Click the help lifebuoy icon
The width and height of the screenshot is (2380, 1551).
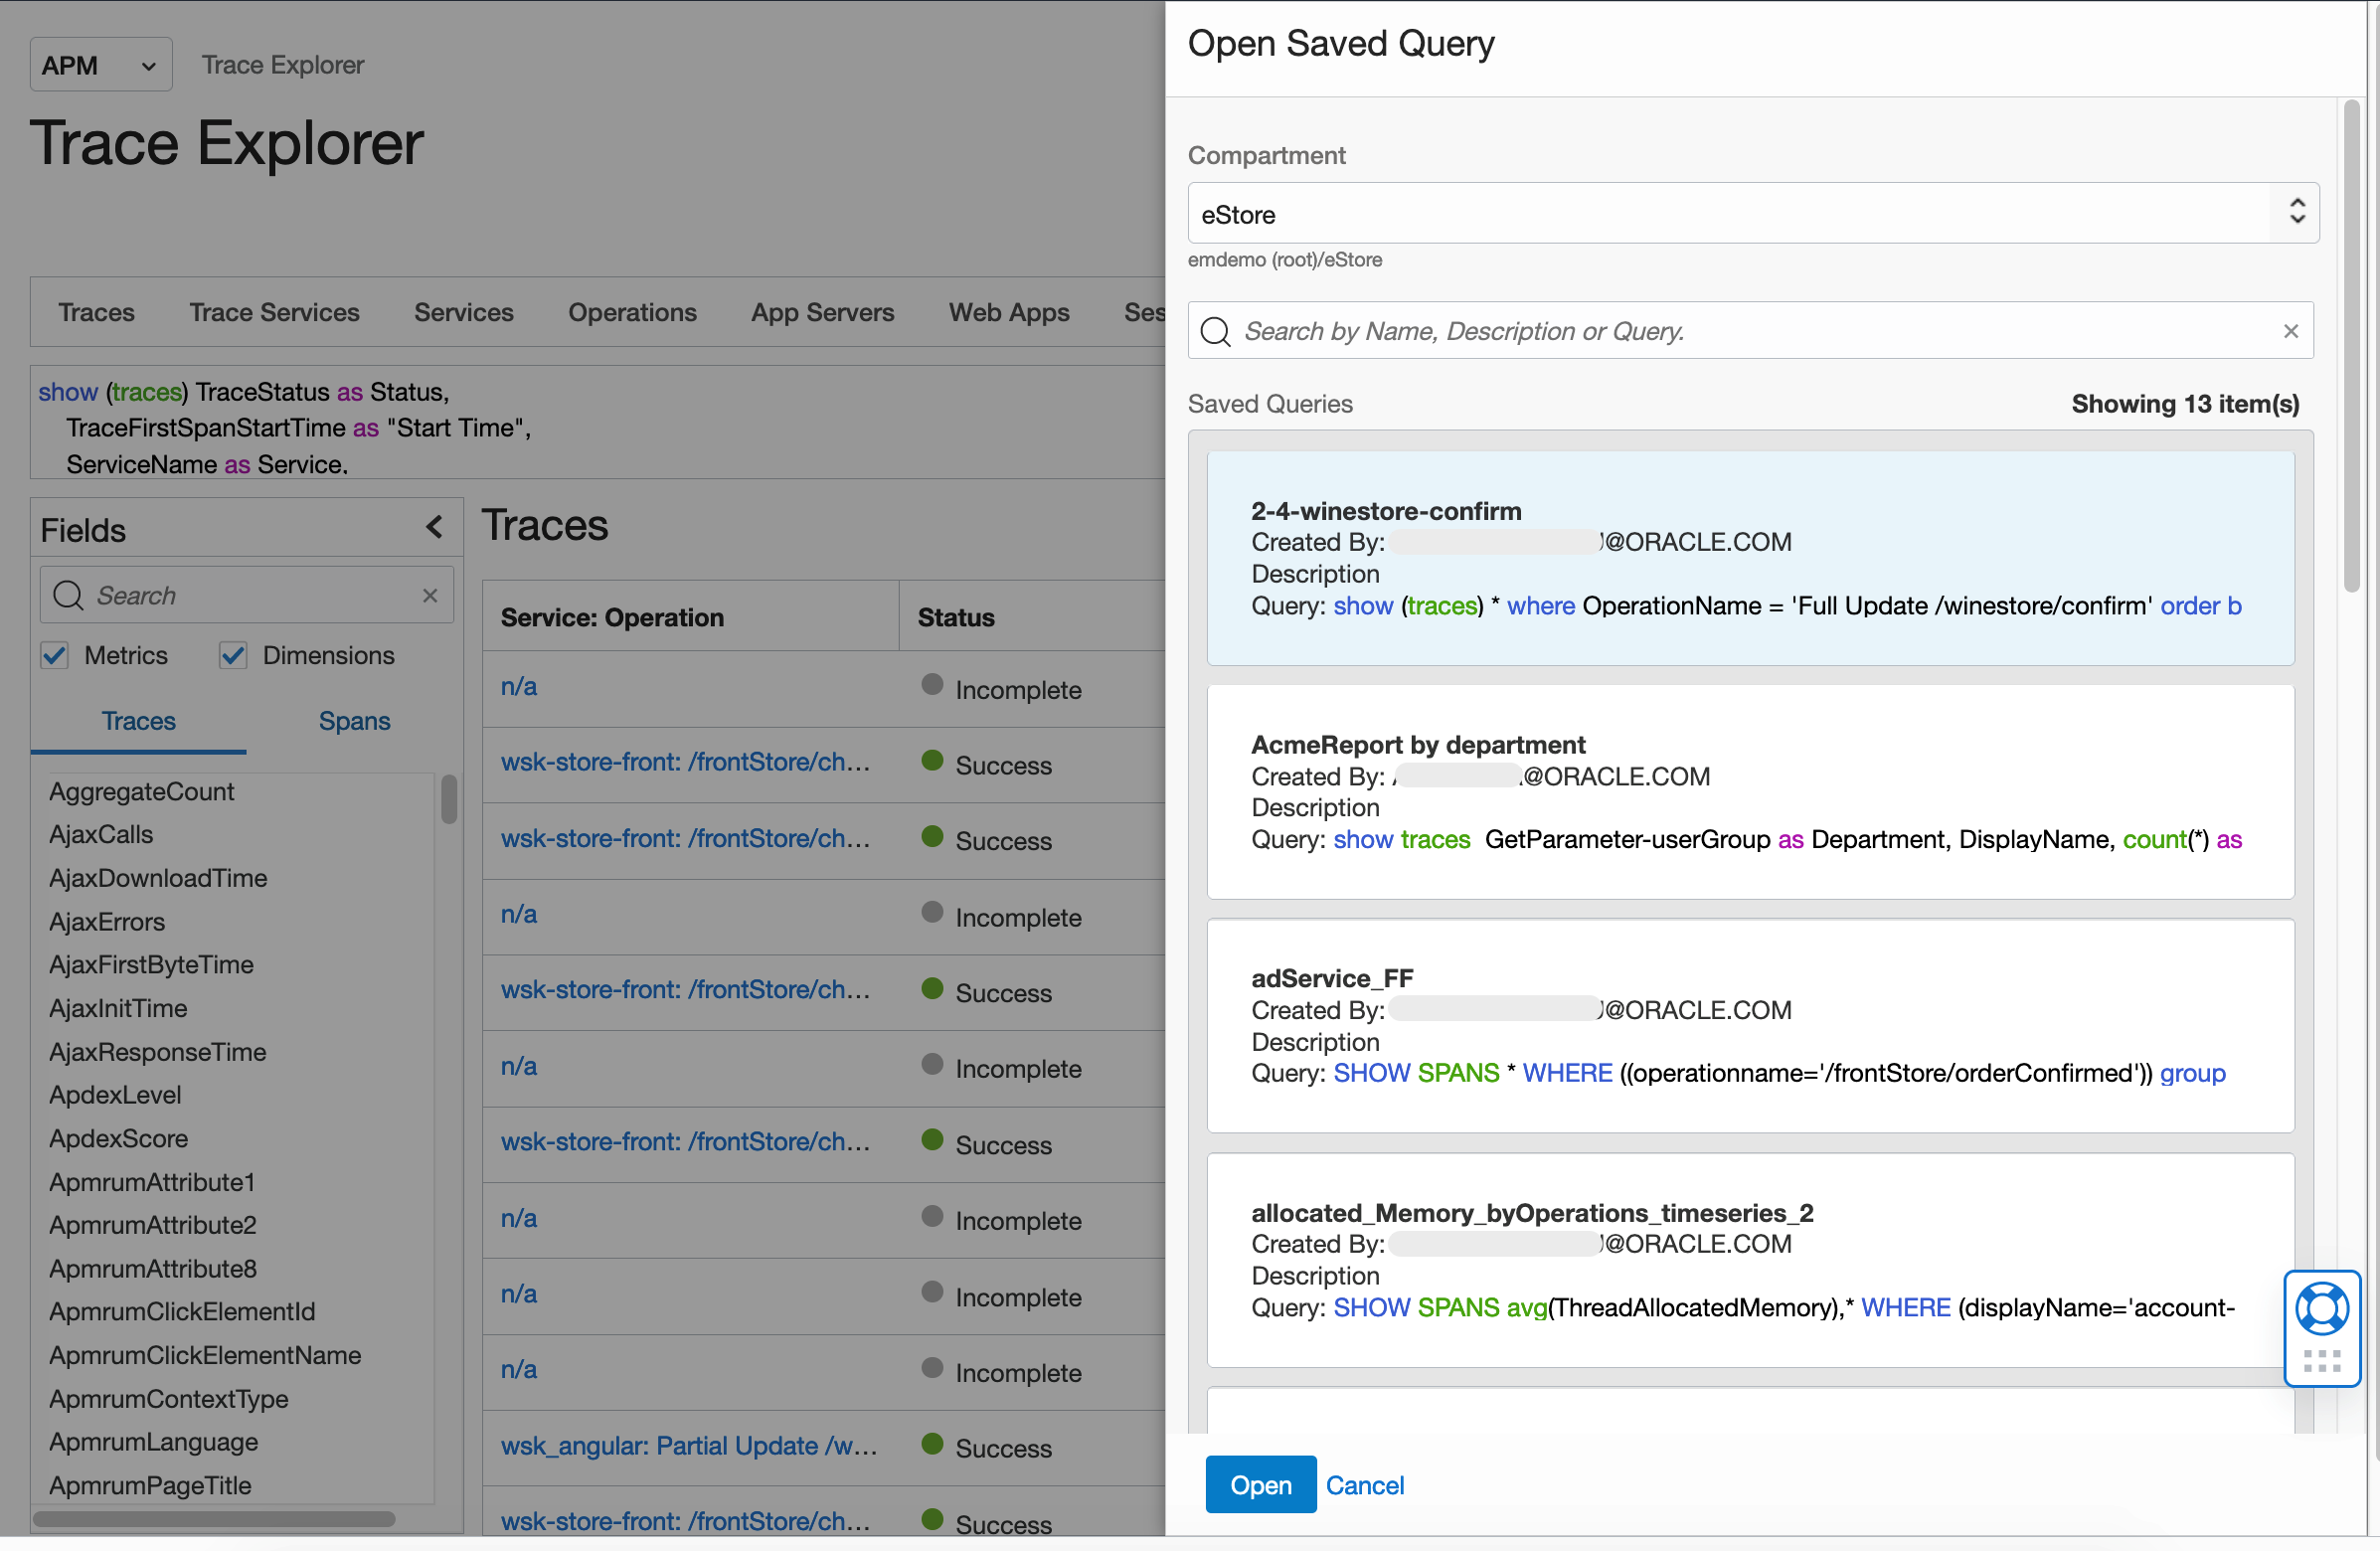coord(2321,1308)
